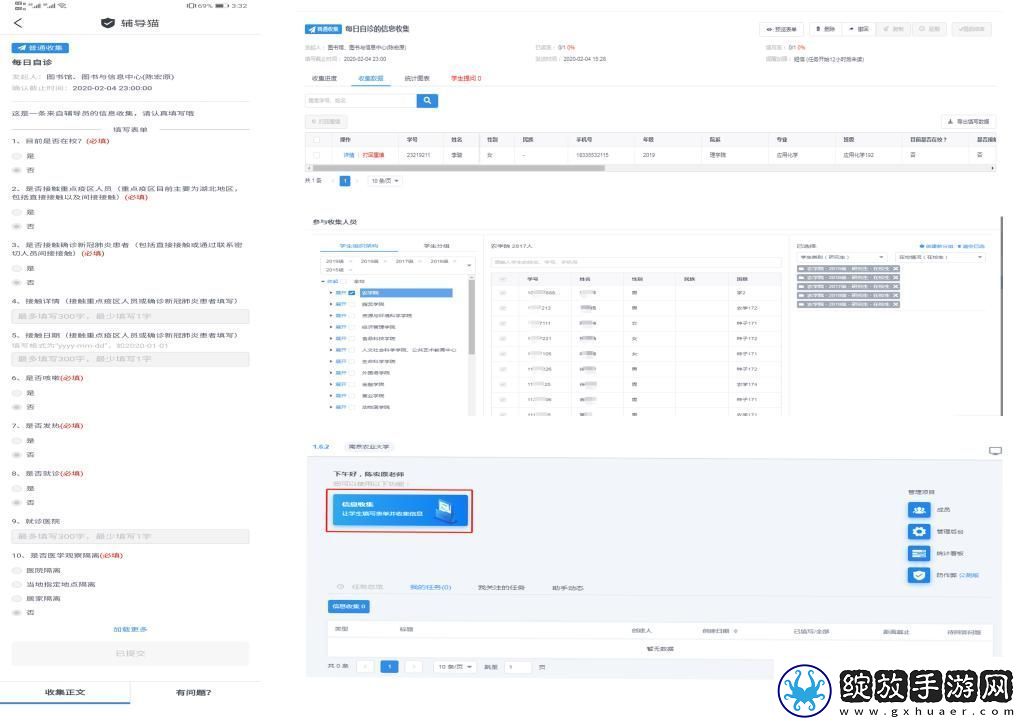Click the 信息收集 blue banner card

point(400,510)
